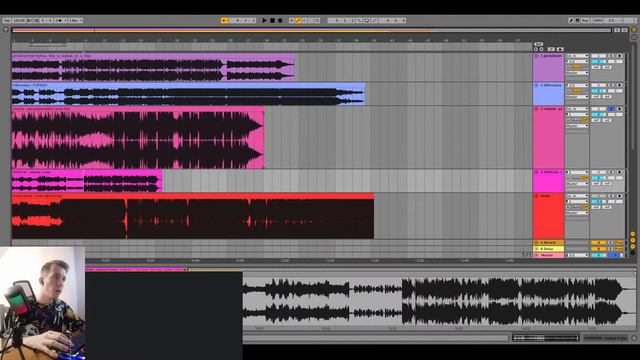
Task: Select the Master track header
Action: click(x=548, y=255)
